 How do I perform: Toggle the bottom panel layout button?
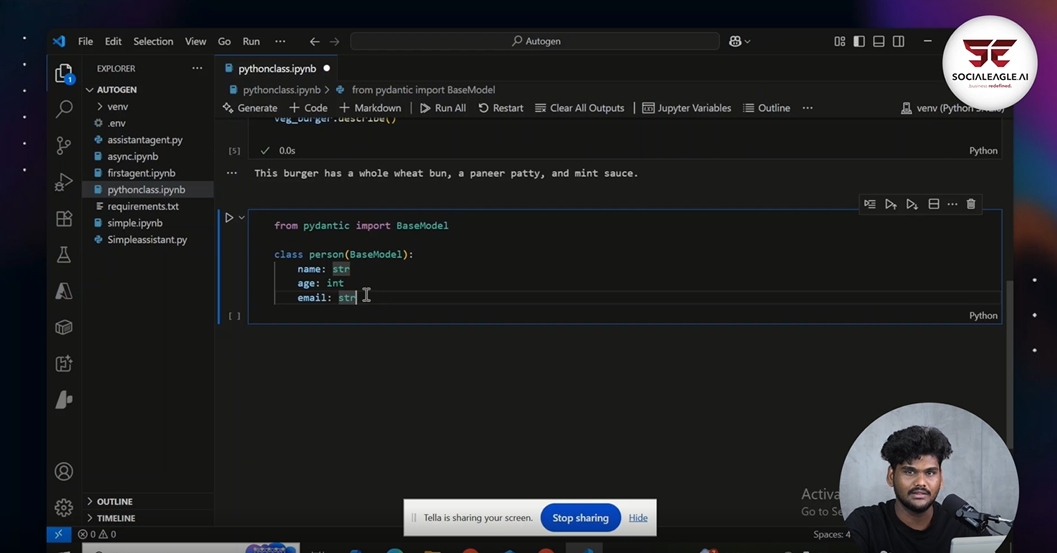(879, 41)
